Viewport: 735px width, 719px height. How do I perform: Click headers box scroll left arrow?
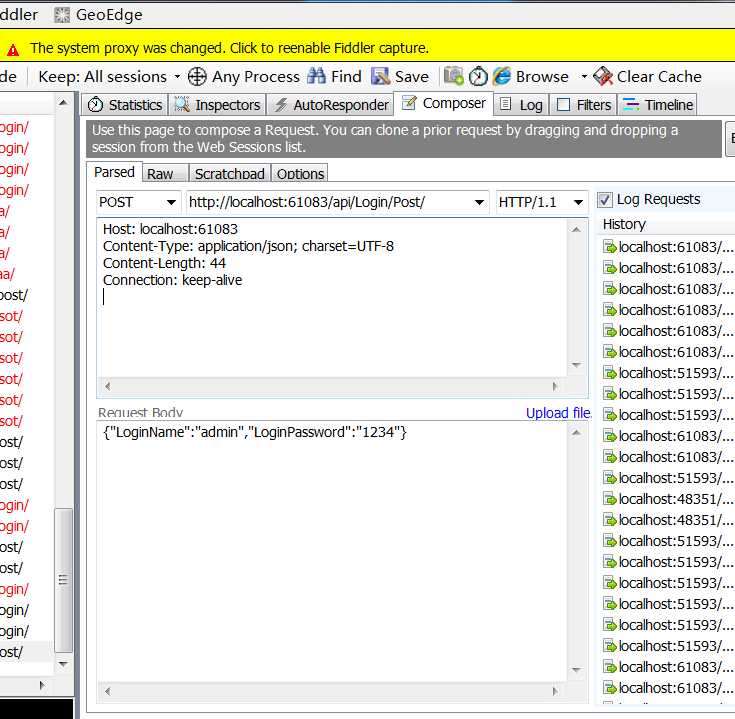107,386
